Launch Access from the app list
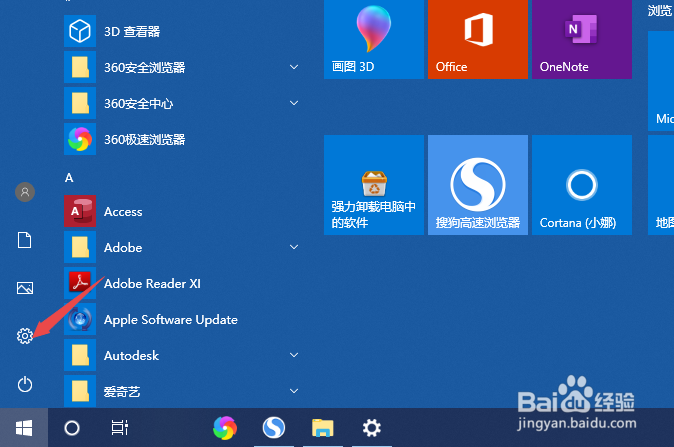This screenshot has height=447, width=674. pyautogui.click(x=80, y=211)
